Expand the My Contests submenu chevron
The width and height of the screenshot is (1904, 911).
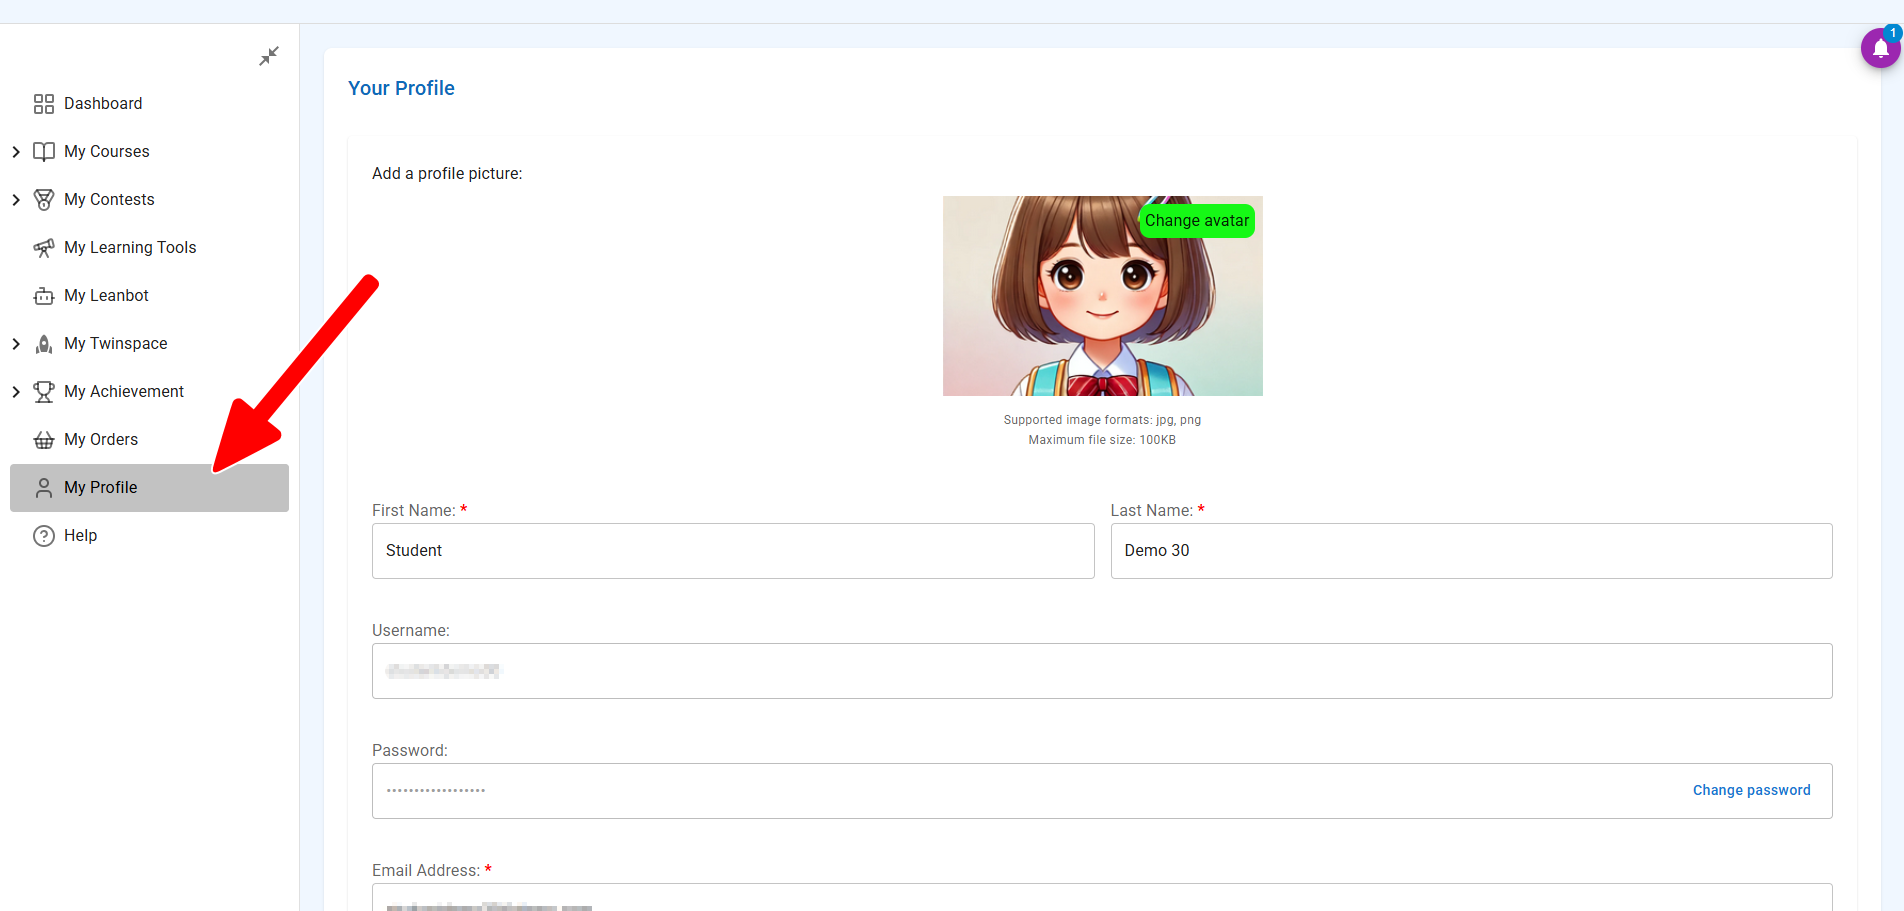coord(16,200)
